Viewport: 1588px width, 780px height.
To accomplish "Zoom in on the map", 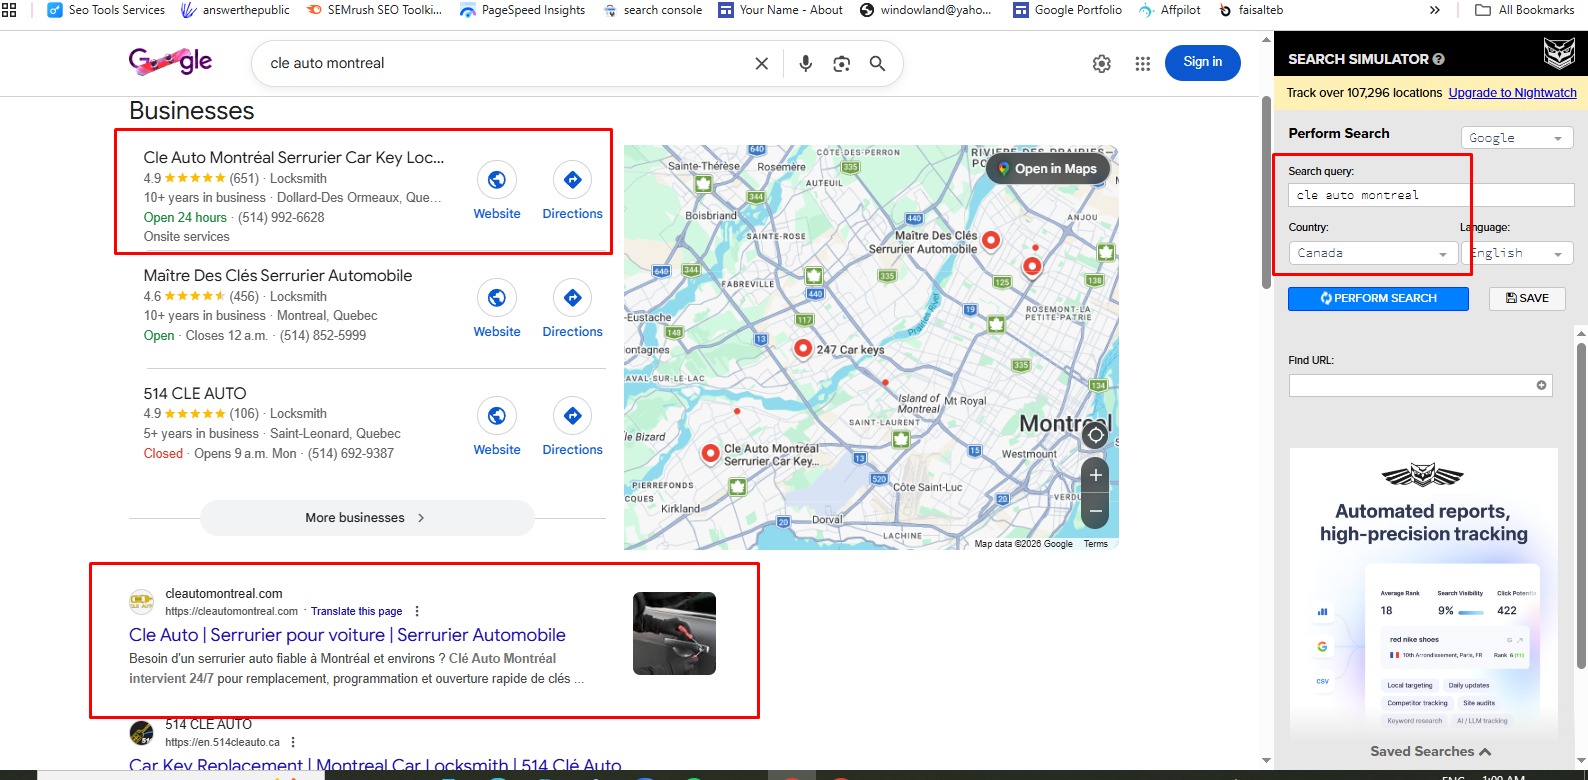I will pos(1096,475).
